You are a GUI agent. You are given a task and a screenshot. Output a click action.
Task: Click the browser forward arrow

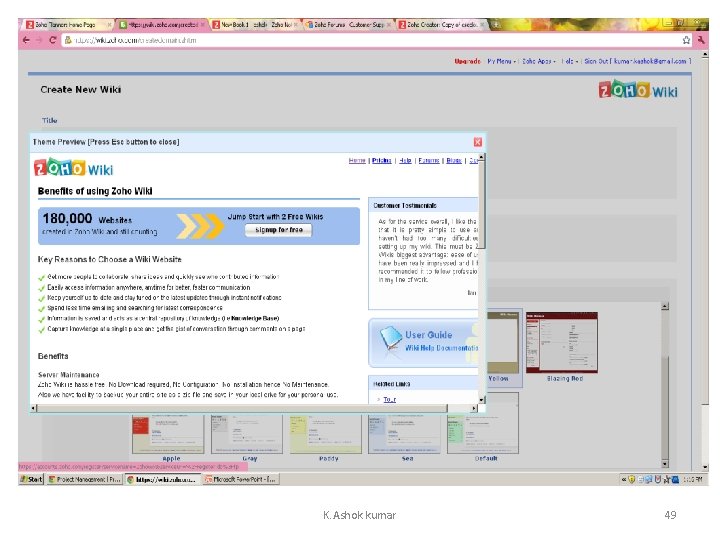tap(39, 40)
